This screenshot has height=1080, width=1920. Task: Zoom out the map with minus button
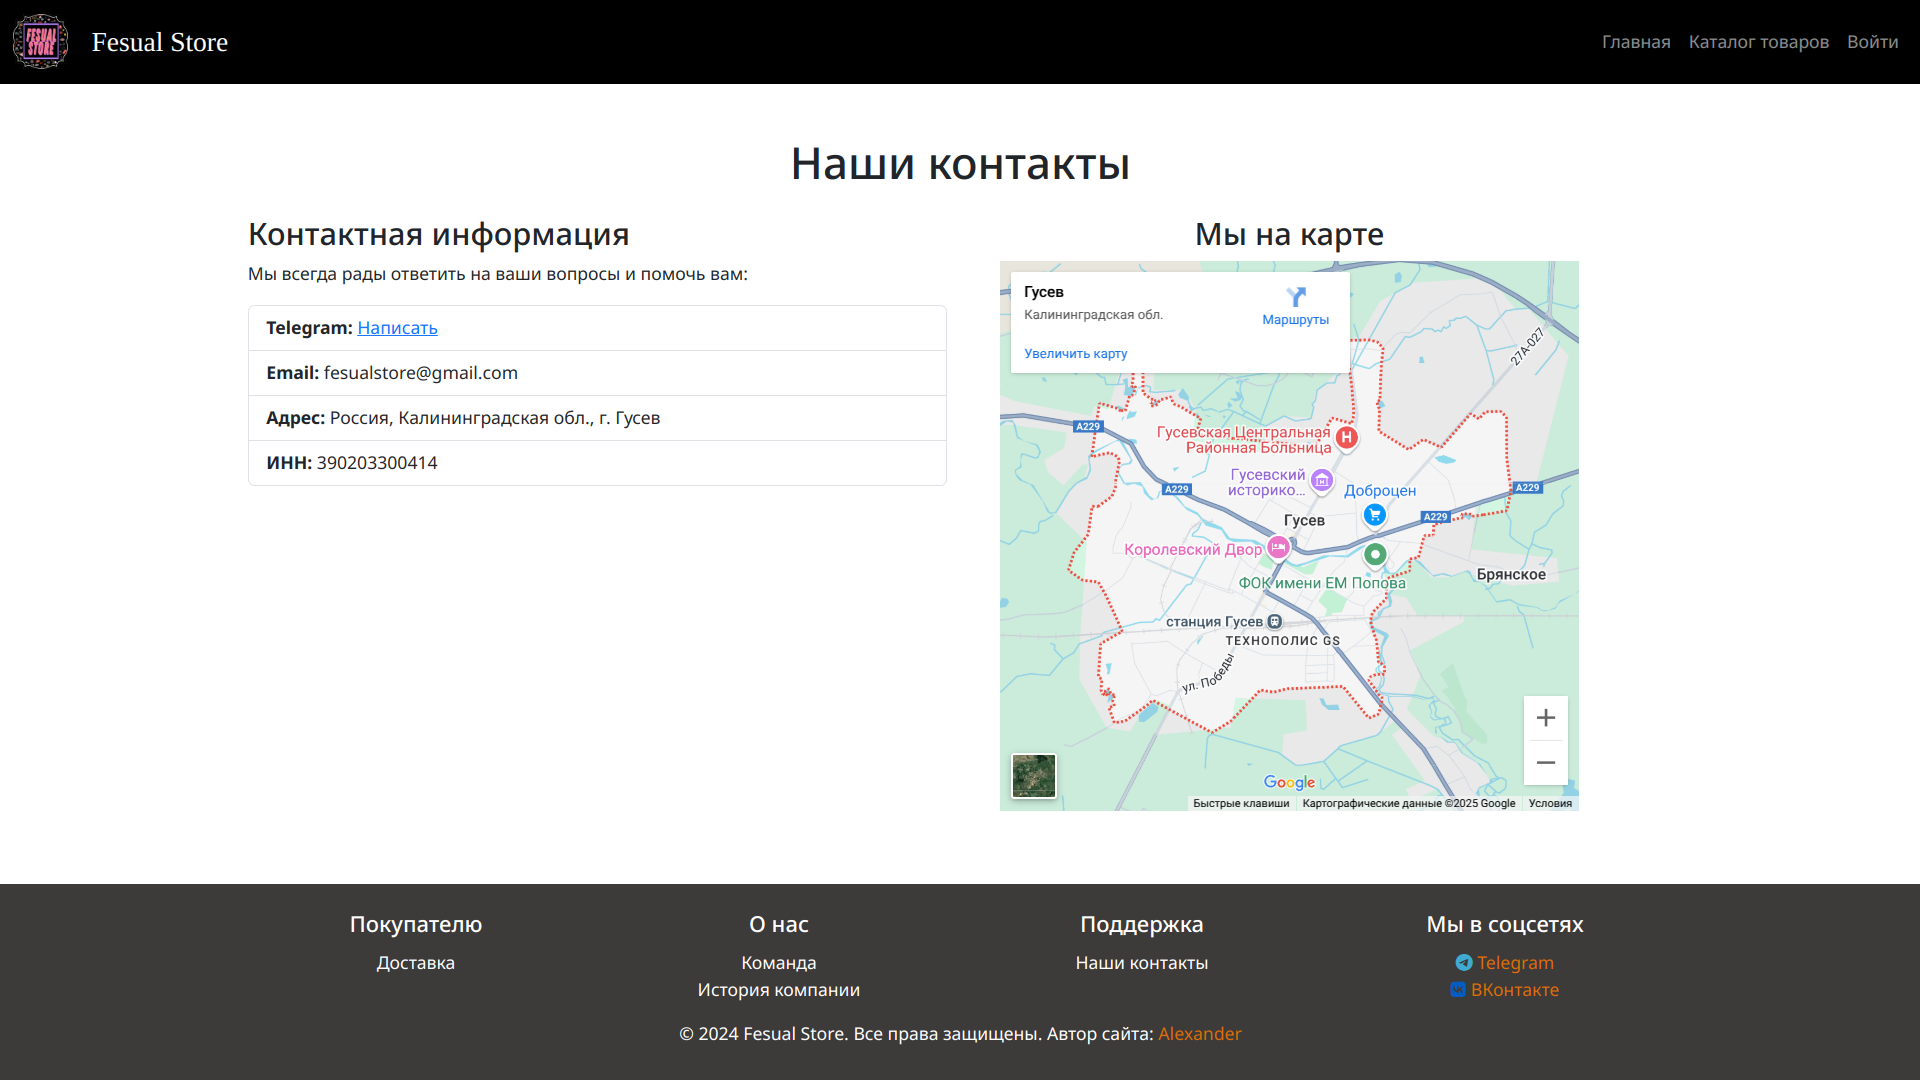(1545, 763)
